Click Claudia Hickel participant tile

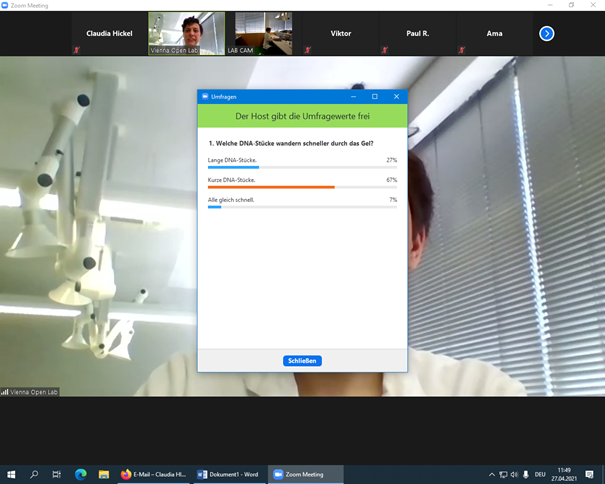[x=108, y=33]
